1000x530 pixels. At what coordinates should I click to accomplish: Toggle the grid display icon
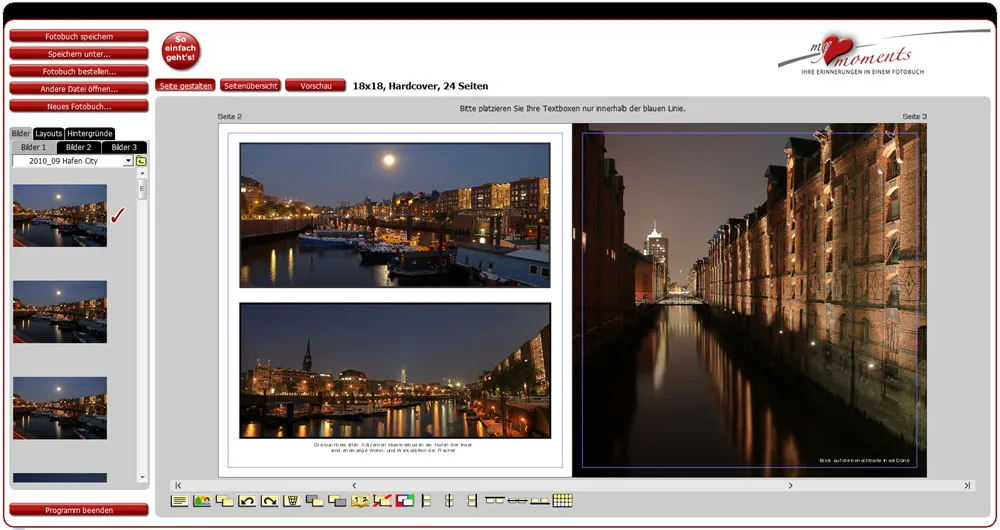(x=562, y=501)
